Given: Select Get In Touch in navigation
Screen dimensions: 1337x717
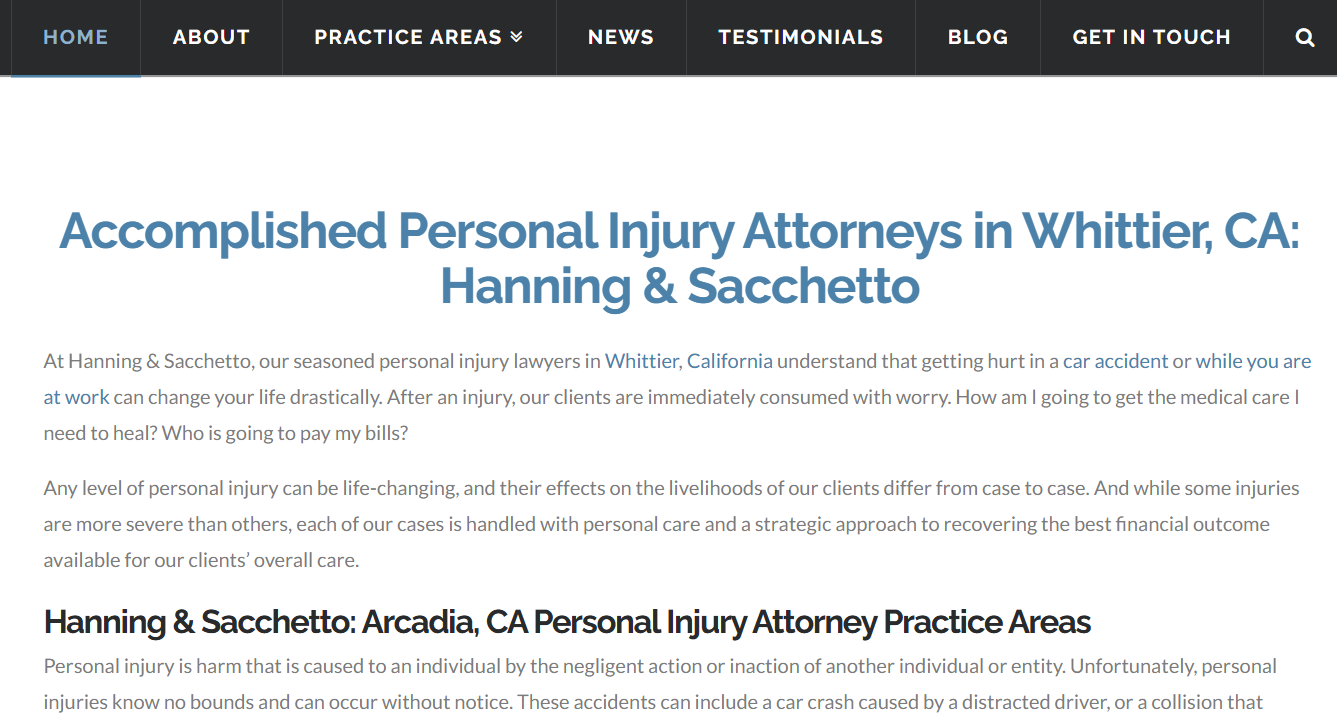Looking at the screenshot, I should (1151, 37).
